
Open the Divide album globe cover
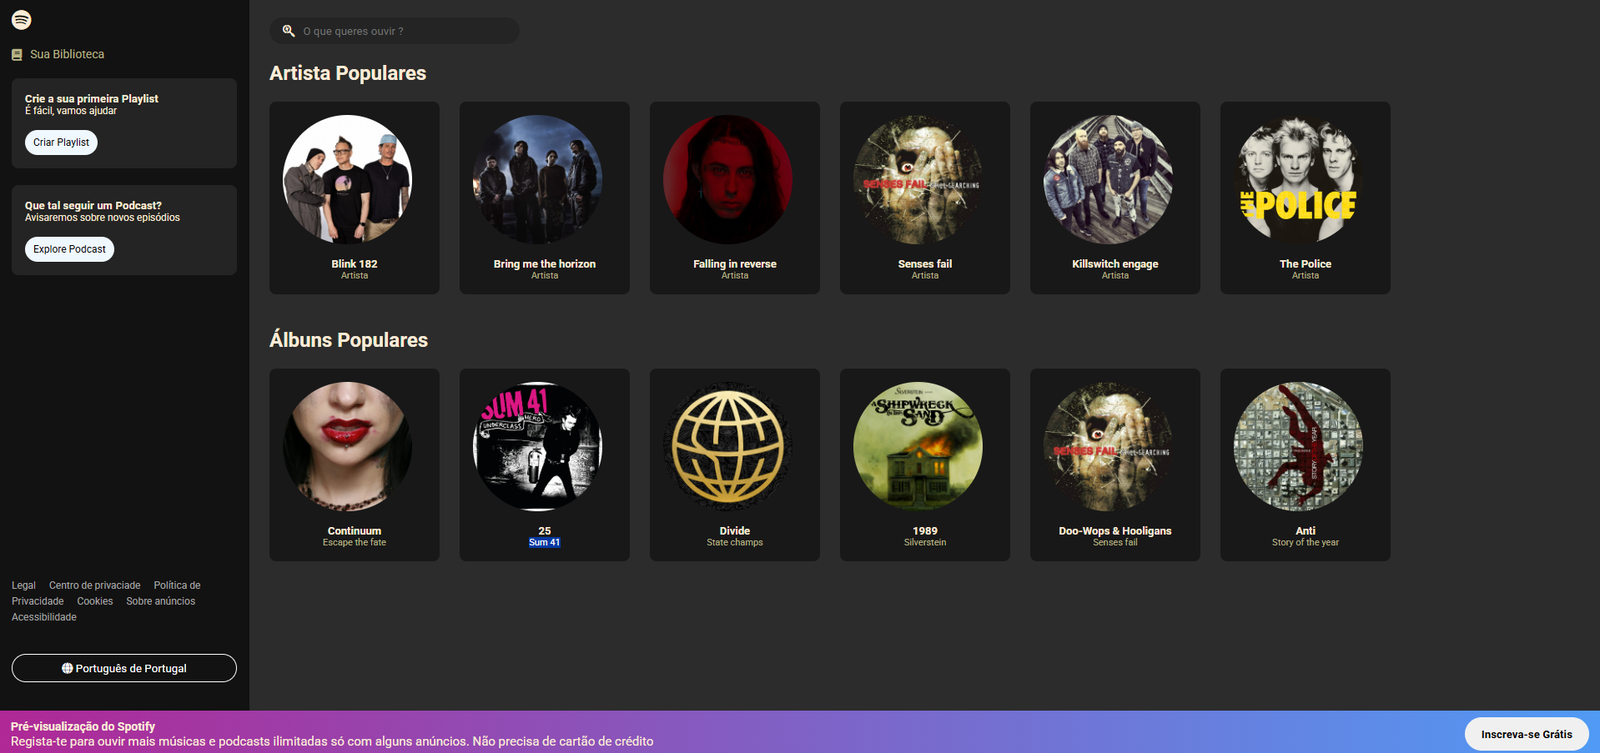point(728,447)
